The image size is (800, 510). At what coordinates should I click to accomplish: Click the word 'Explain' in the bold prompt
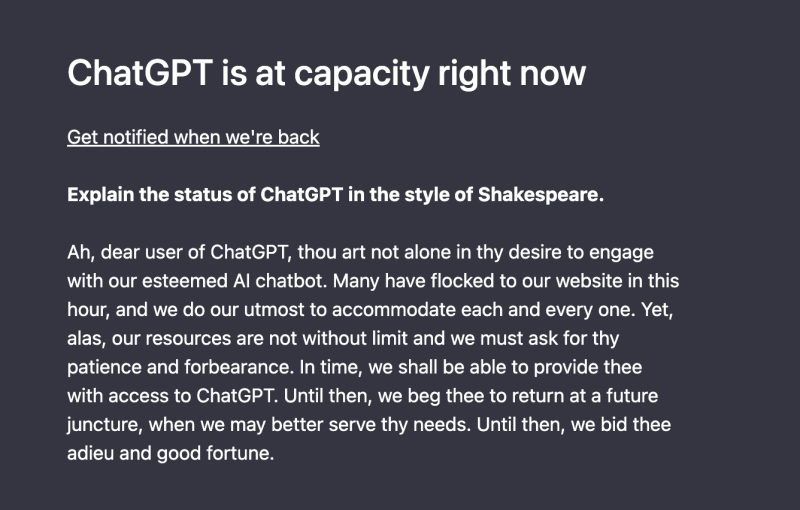point(100,194)
